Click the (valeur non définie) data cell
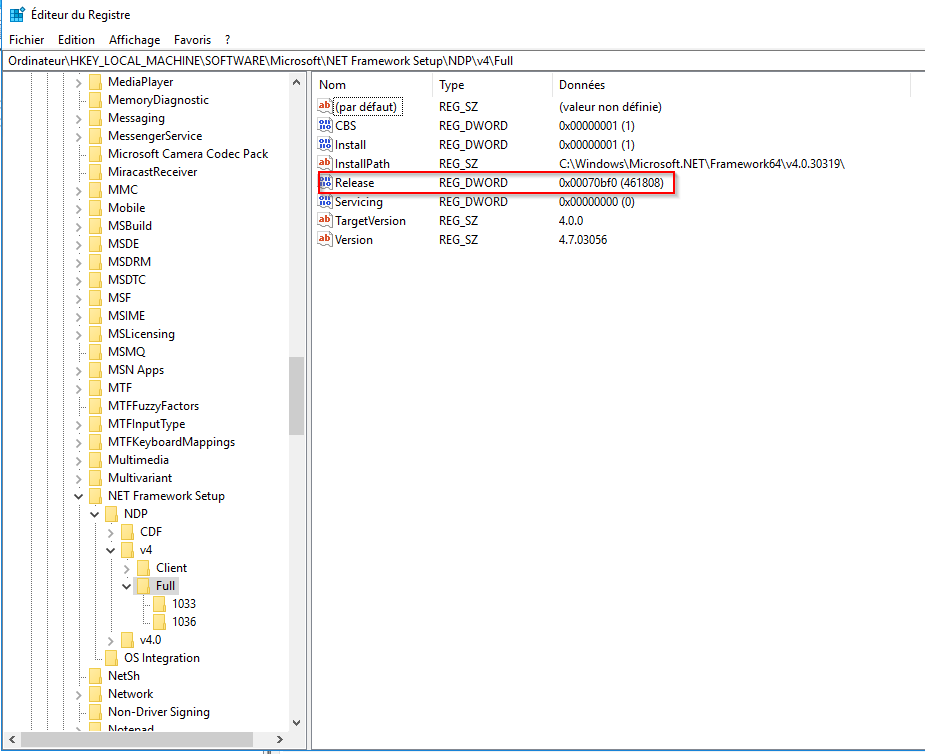 610,107
